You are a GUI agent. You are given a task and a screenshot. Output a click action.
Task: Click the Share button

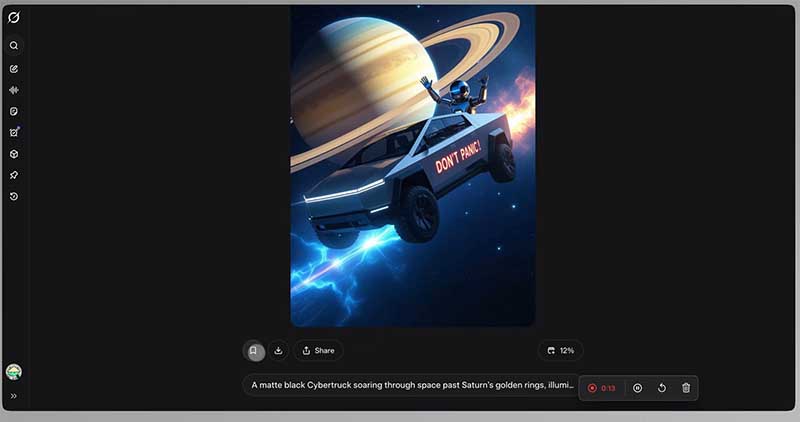coord(318,351)
